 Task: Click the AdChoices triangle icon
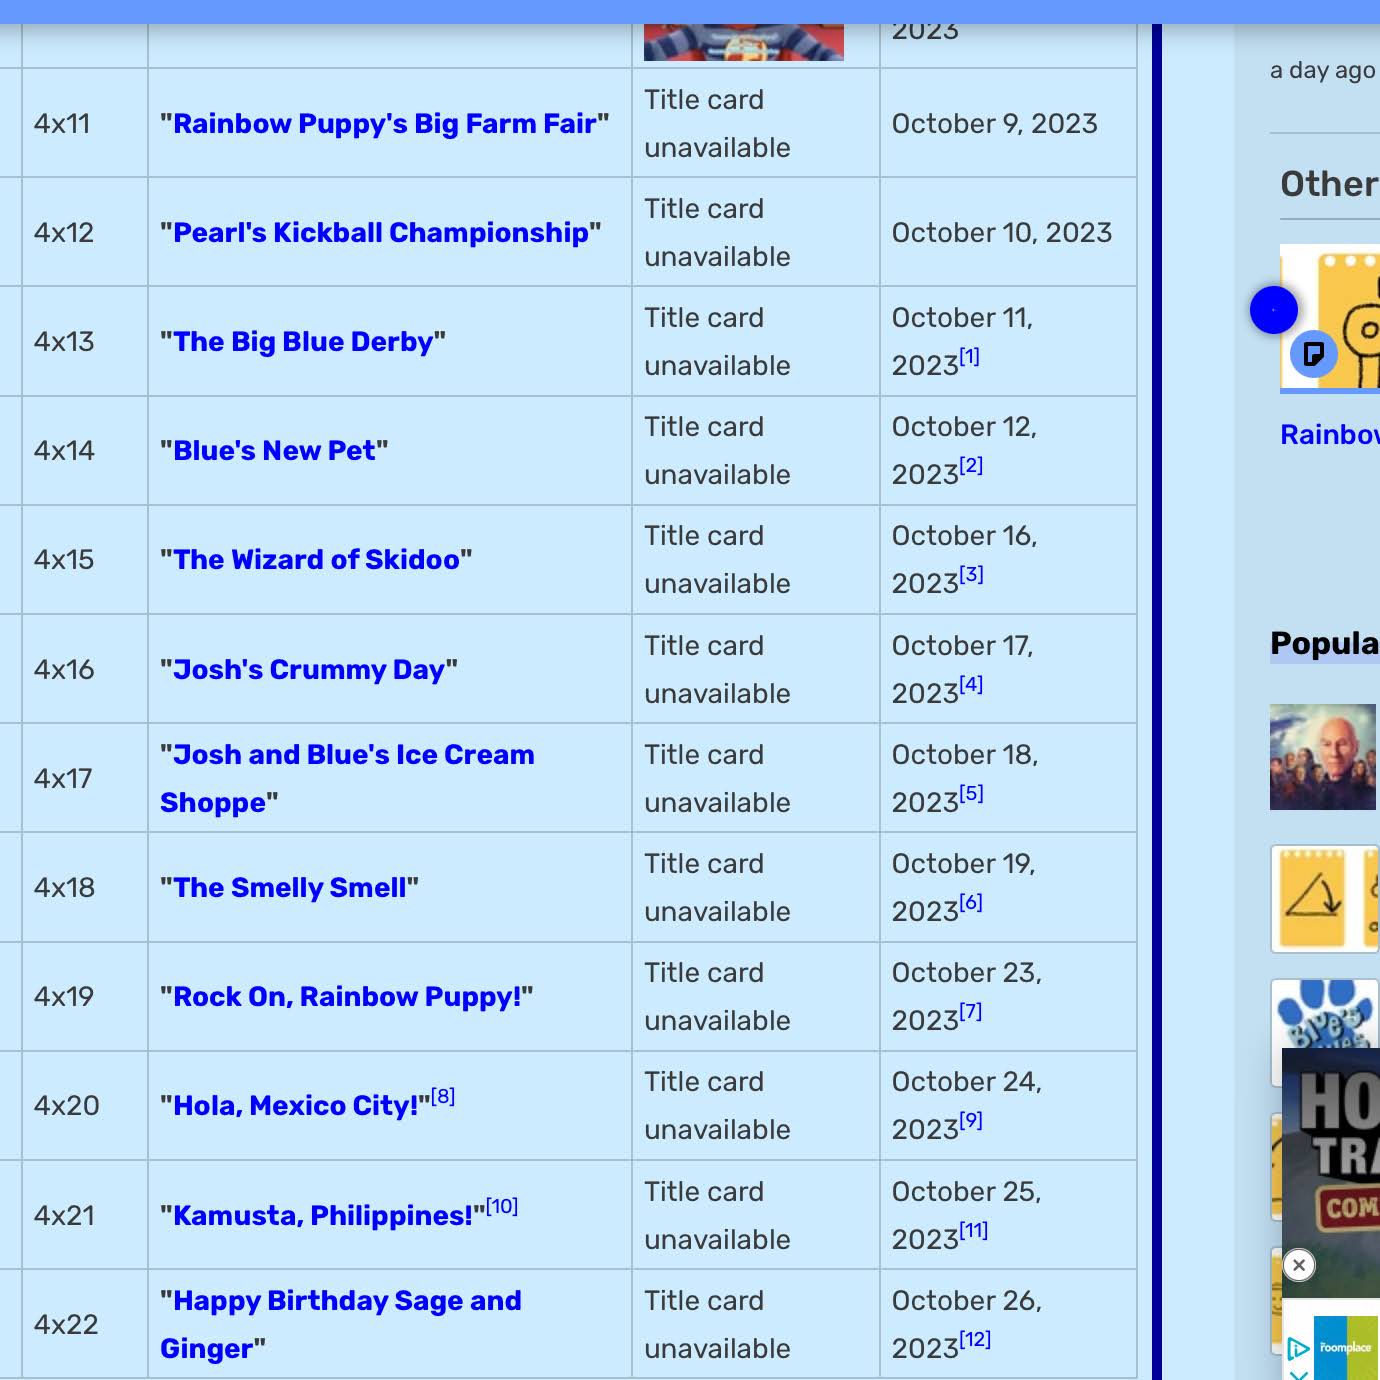[1297, 1349]
